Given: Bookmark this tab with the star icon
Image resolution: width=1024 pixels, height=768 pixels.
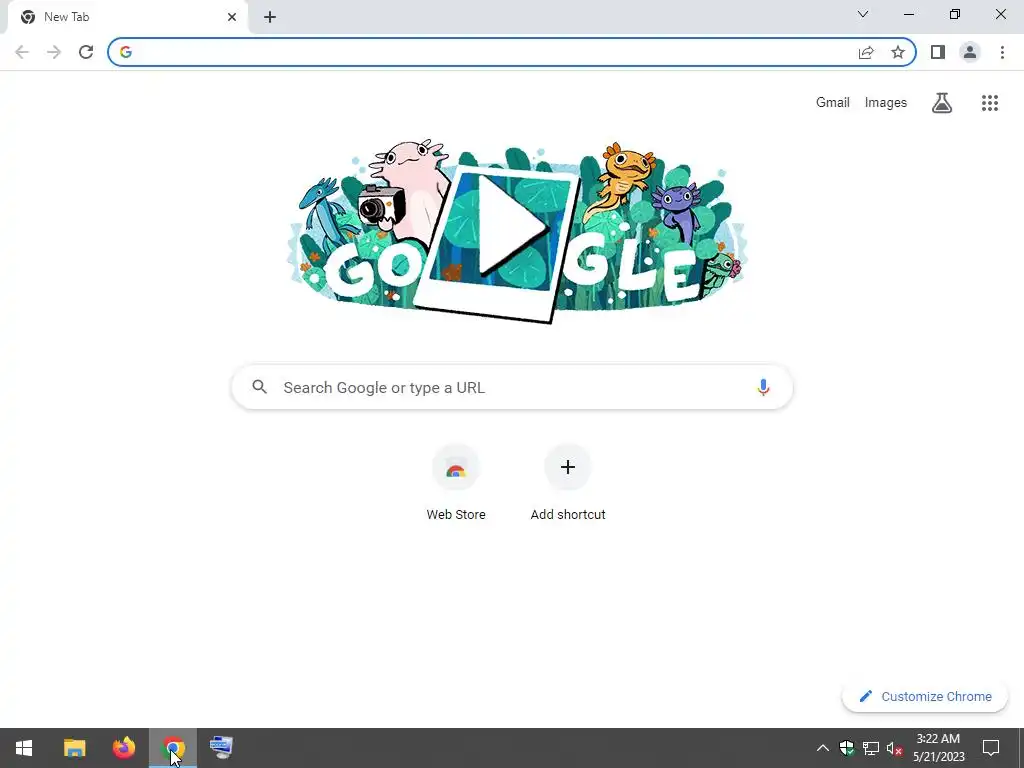Looking at the screenshot, I should tap(898, 52).
